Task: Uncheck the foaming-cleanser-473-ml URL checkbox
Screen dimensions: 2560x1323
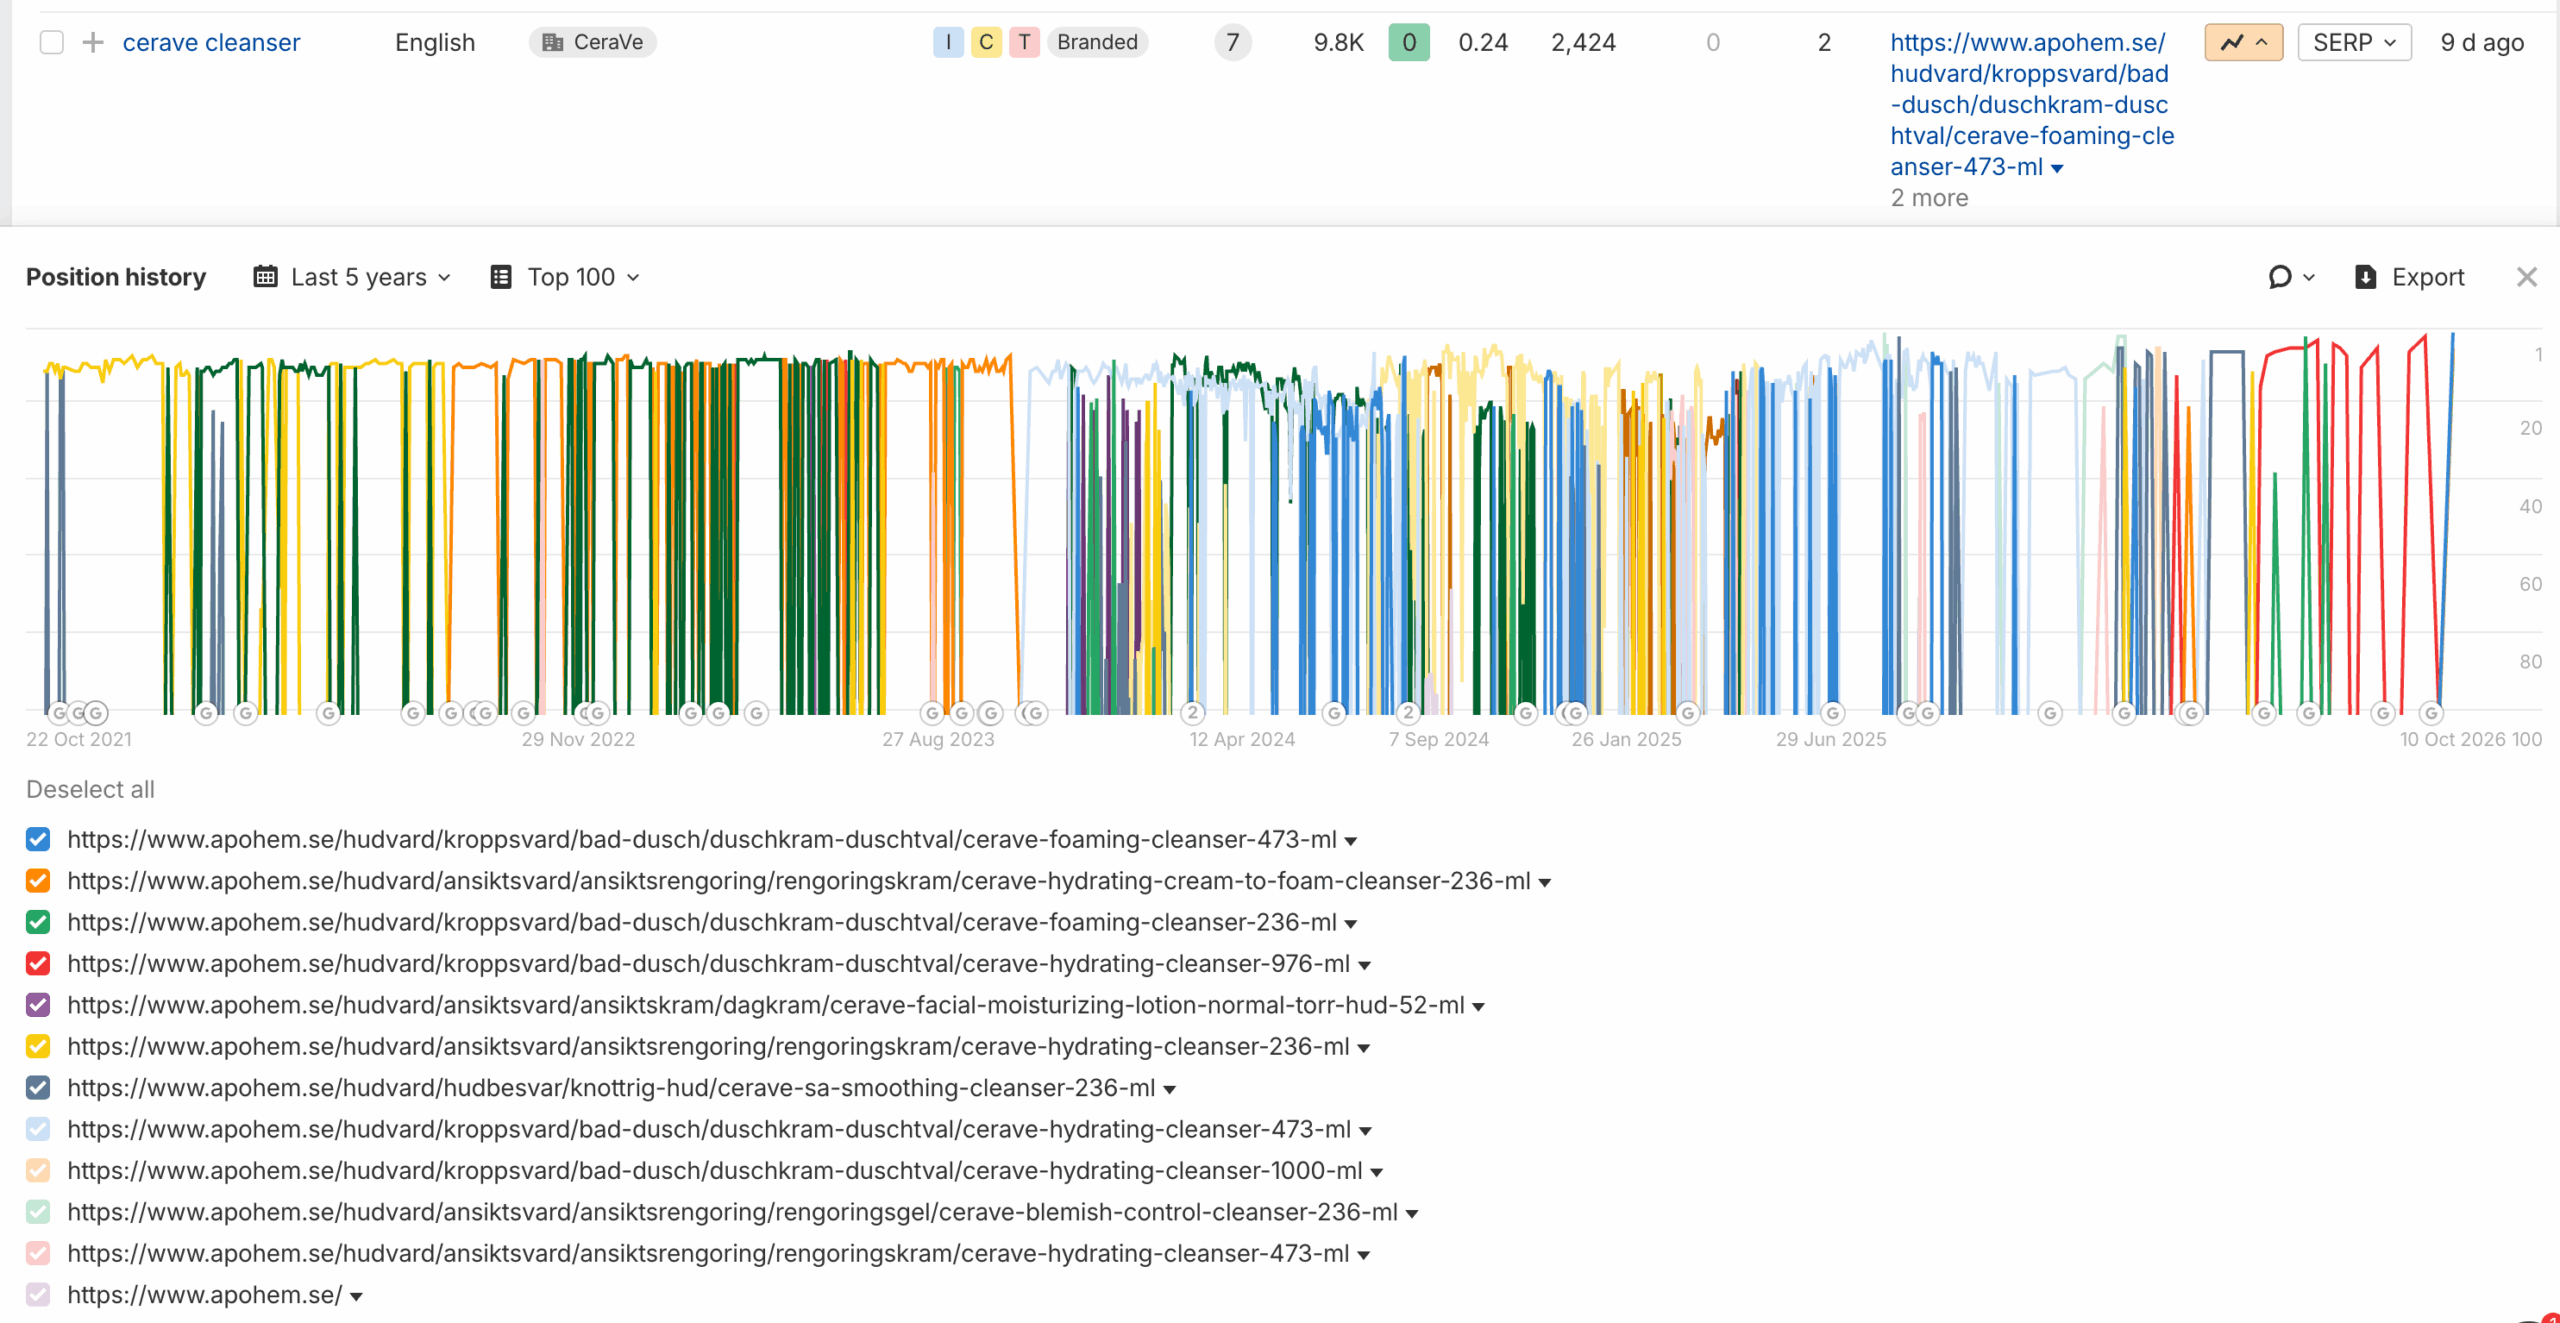Action: 38,839
